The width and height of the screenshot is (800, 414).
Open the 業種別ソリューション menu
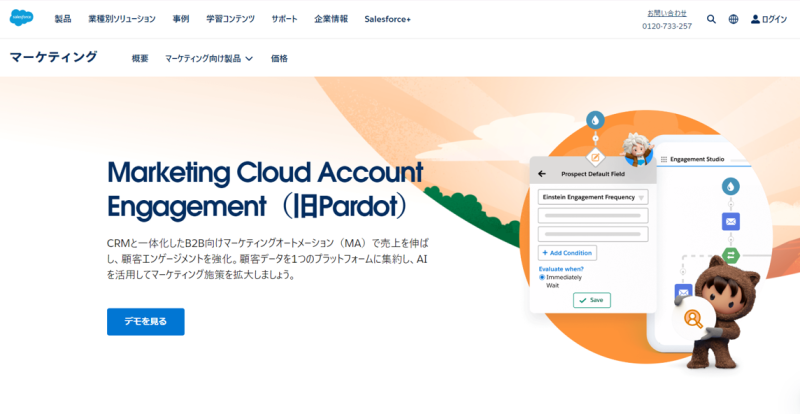coord(122,19)
